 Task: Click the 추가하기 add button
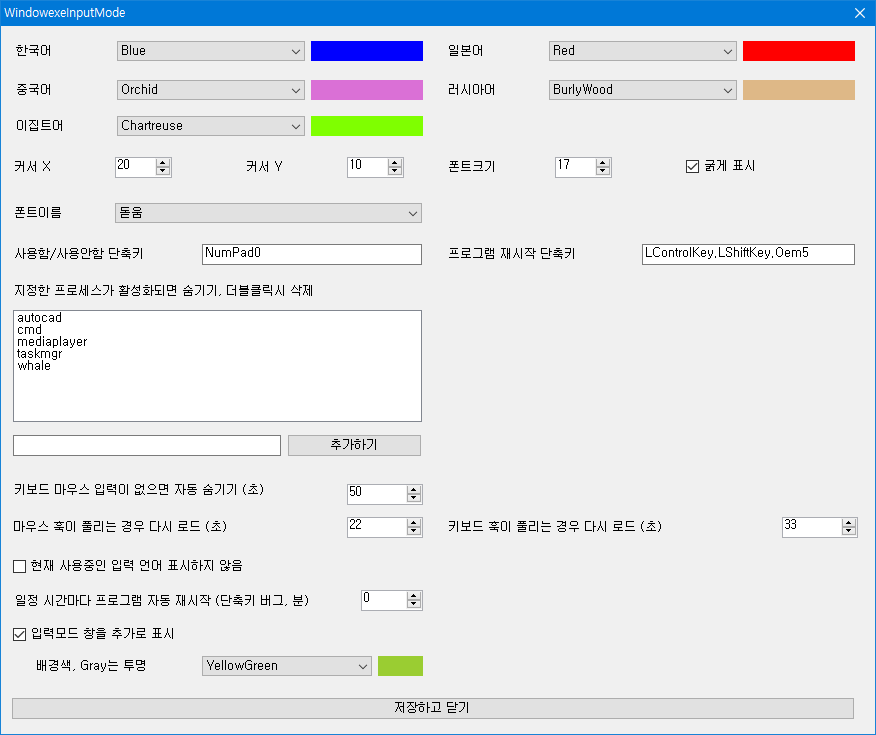click(x=354, y=445)
